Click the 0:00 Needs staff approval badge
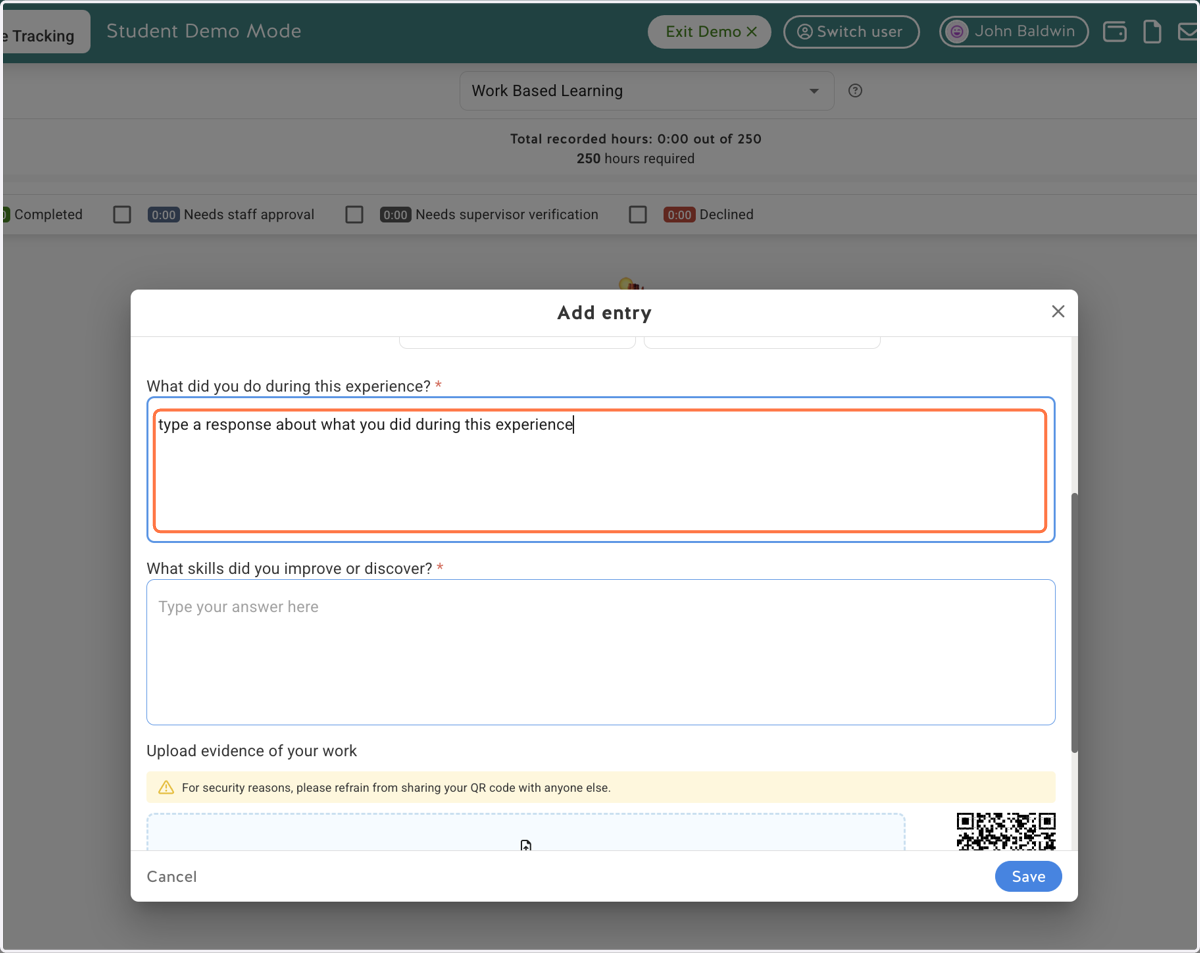1200x953 pixels. coord(164,215)
